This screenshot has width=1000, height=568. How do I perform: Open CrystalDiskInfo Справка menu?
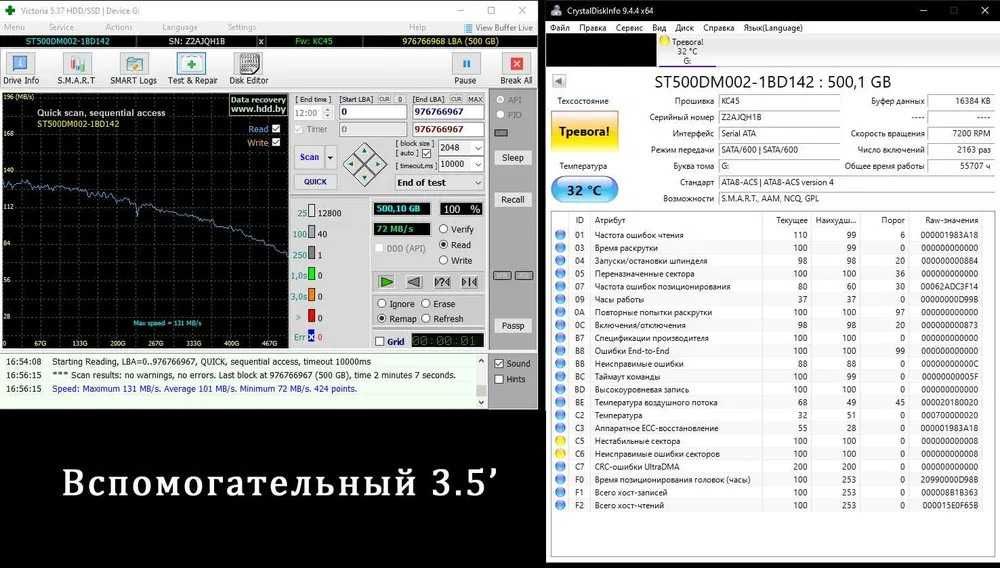point(719,27)
